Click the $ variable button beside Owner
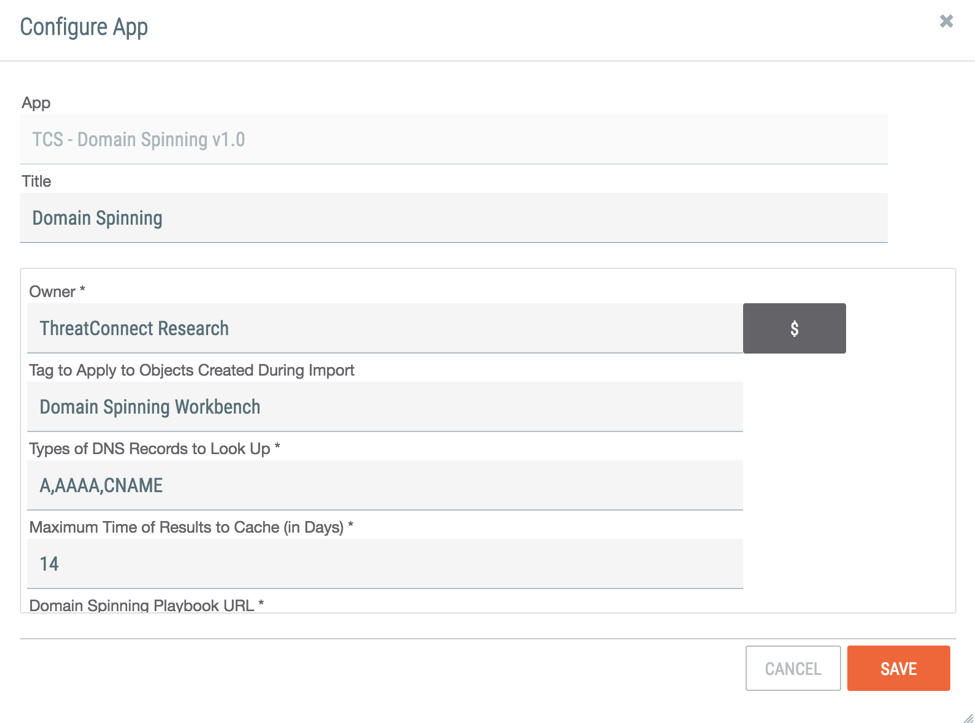Screen dimensions: 975x723 tap(794, 328)
